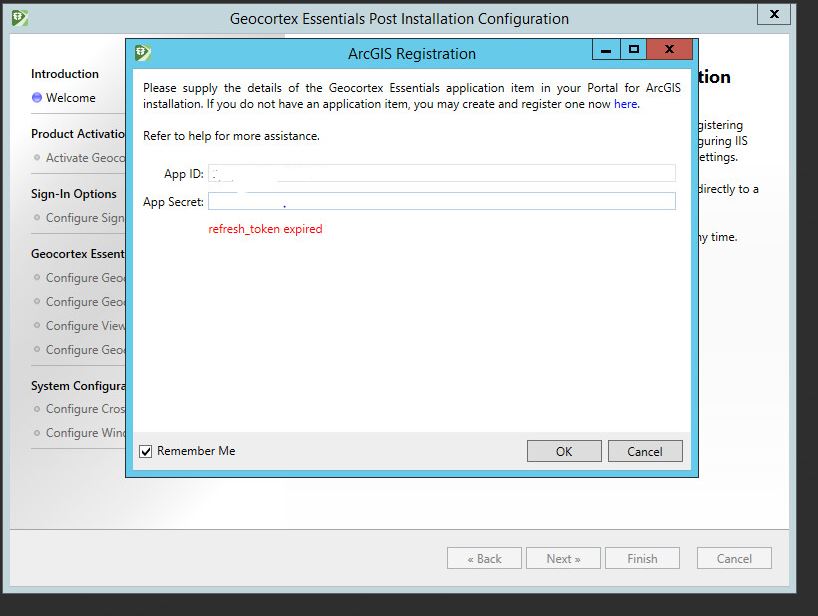Image resolution: width=818 pixels, height=616 pixels.
Task: Open the 'here' link to register application
Action: pos(625,104)
